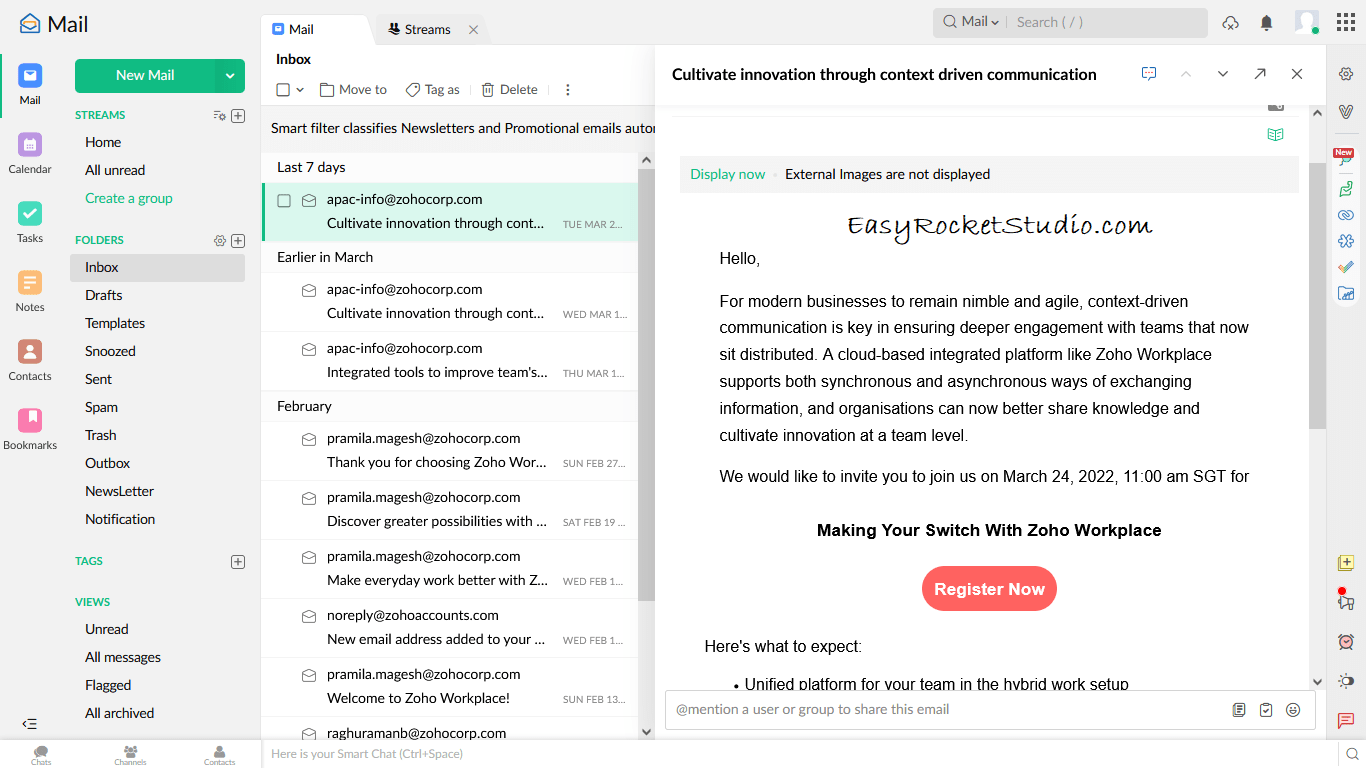Click the clipboard task icon in the share box
The image size is (1366, 768).
tap(1266, 710)
